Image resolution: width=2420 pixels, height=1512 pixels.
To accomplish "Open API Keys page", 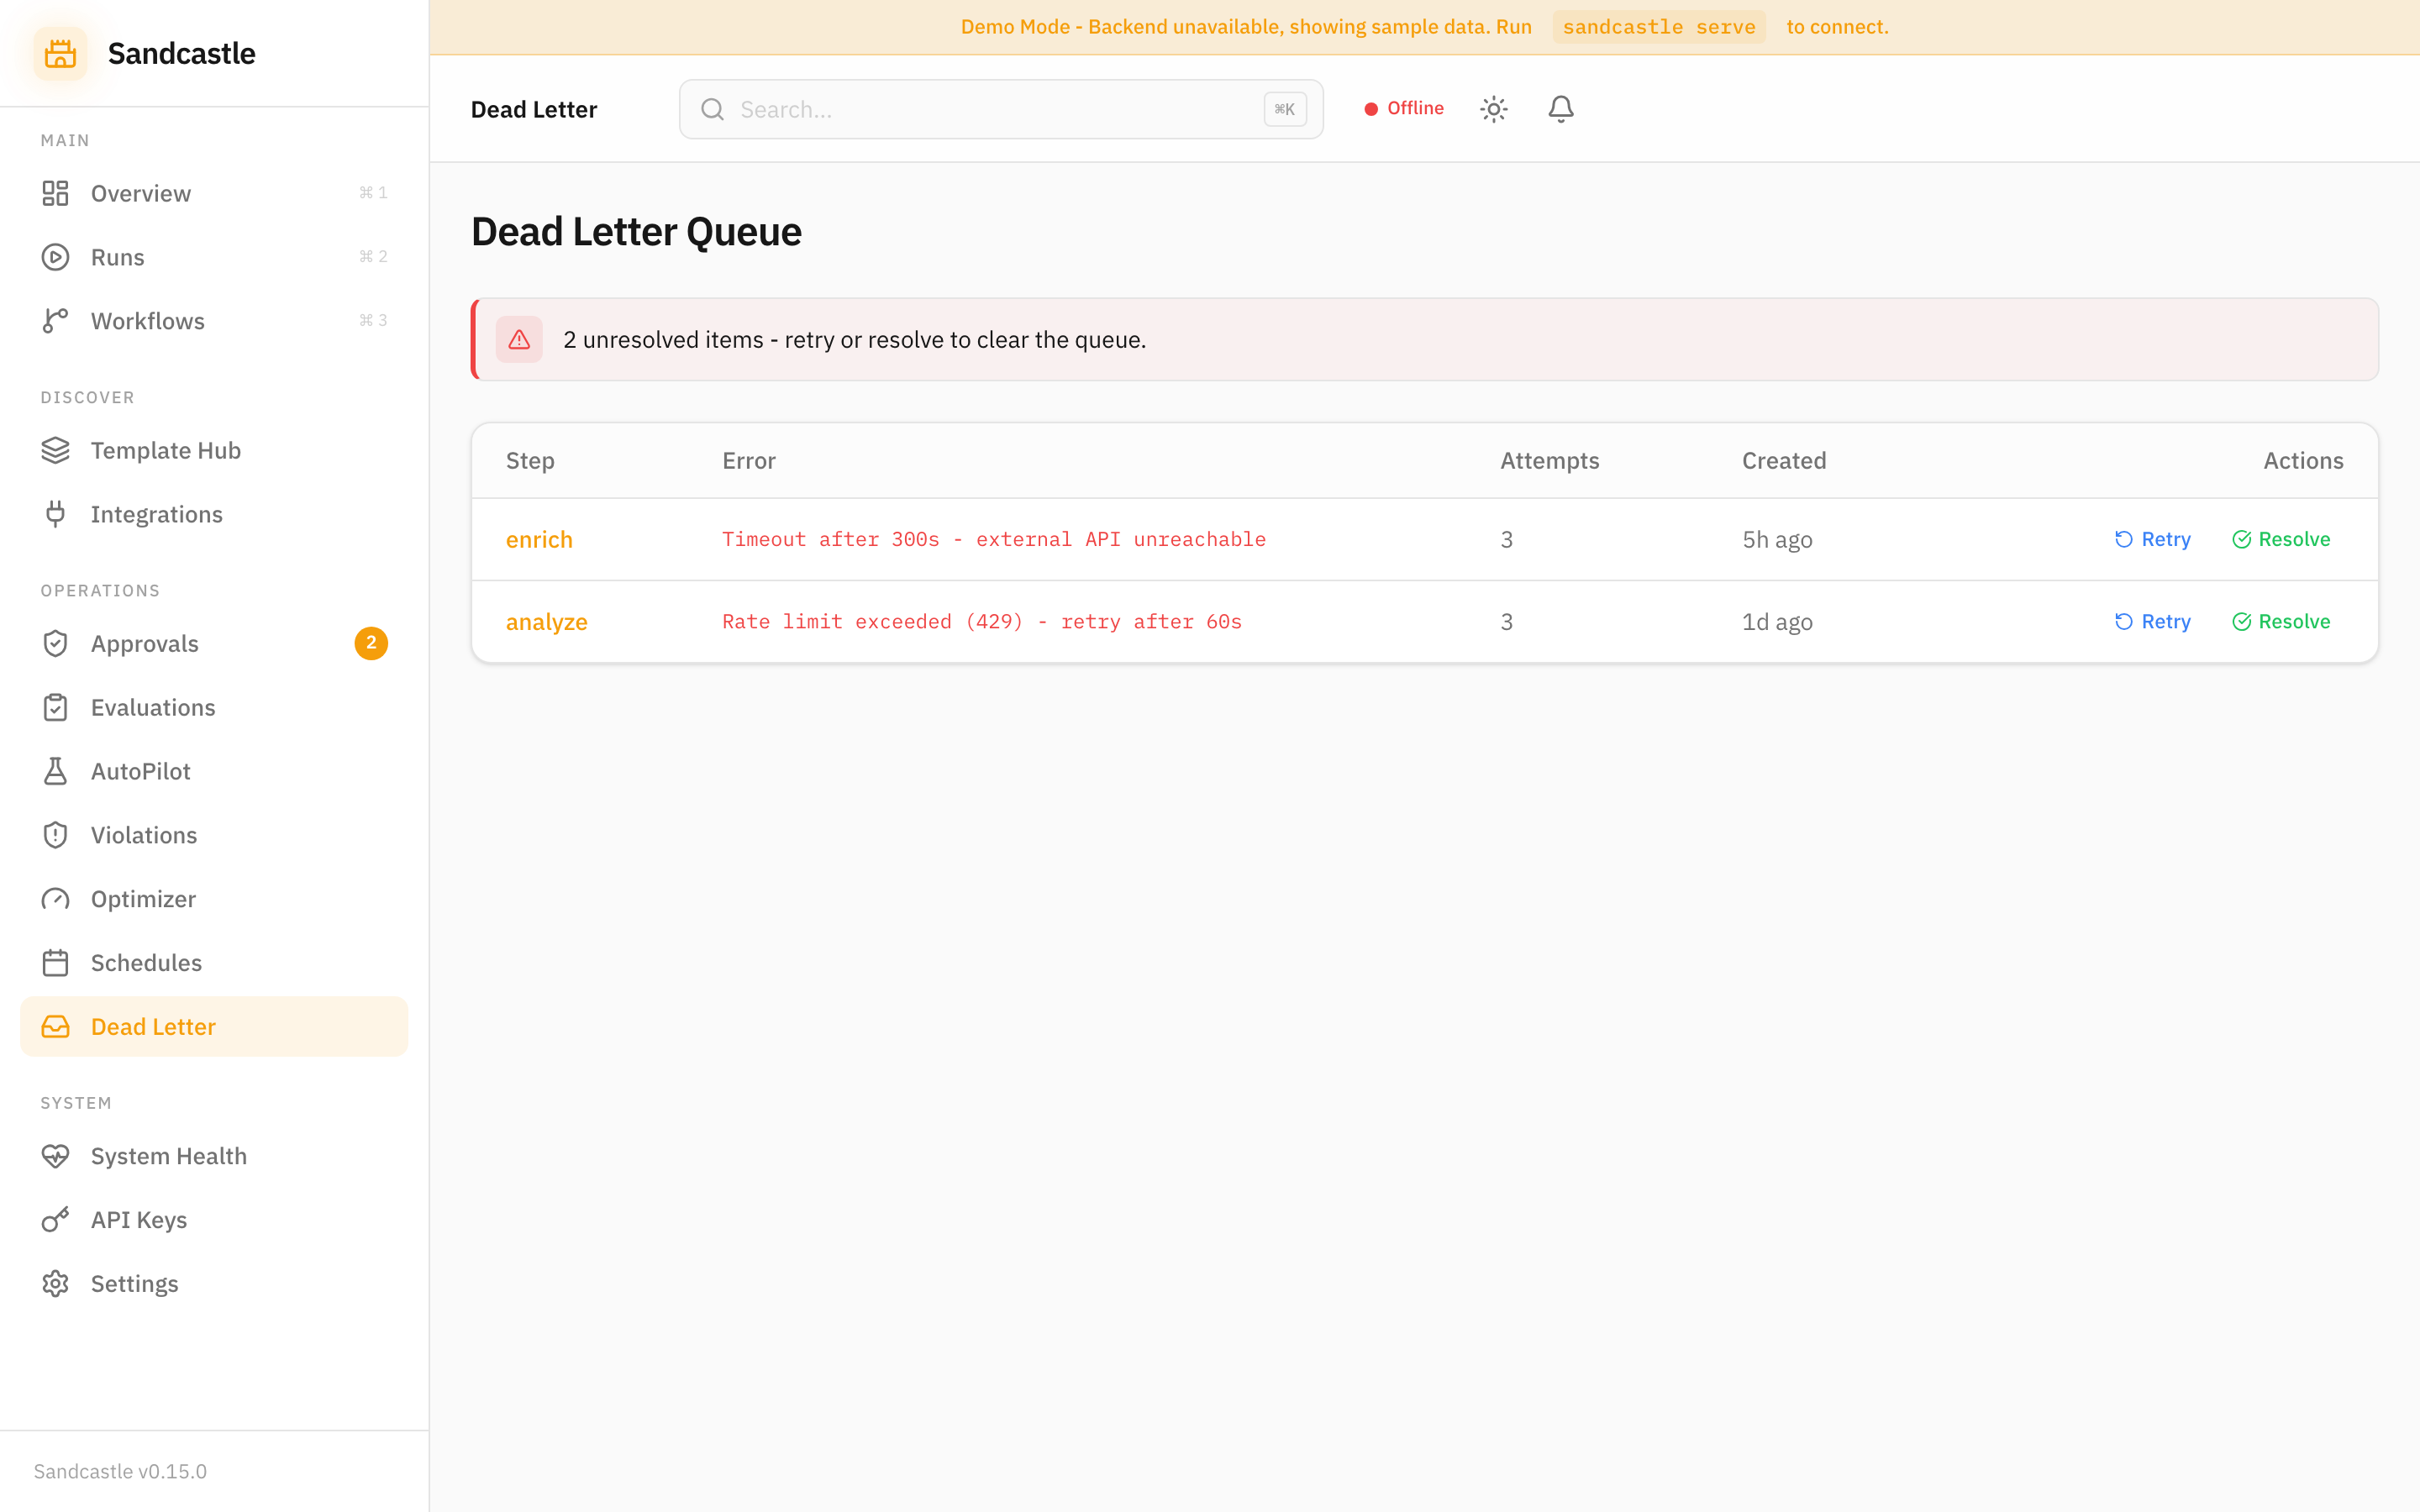I will point(138,1220).
